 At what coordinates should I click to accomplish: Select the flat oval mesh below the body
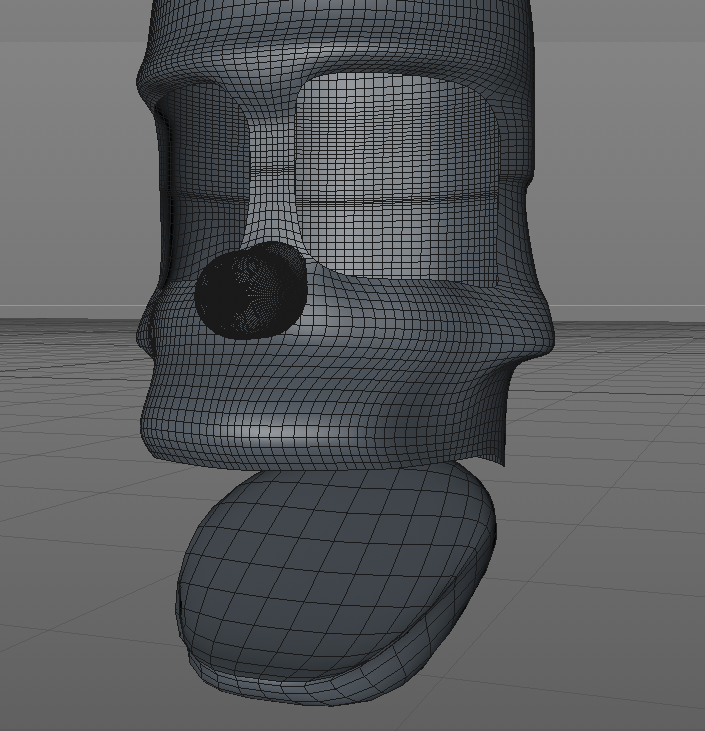(x=336, y=585)
